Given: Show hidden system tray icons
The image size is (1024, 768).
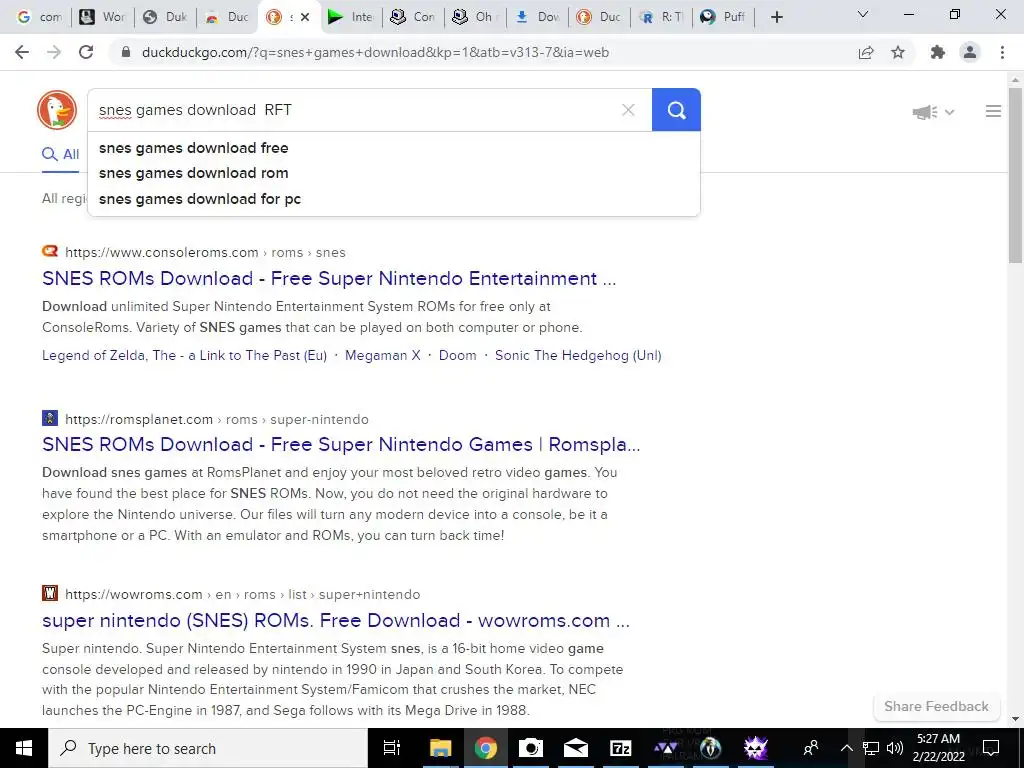Looking at the screenshot, I should click(846, 748).
